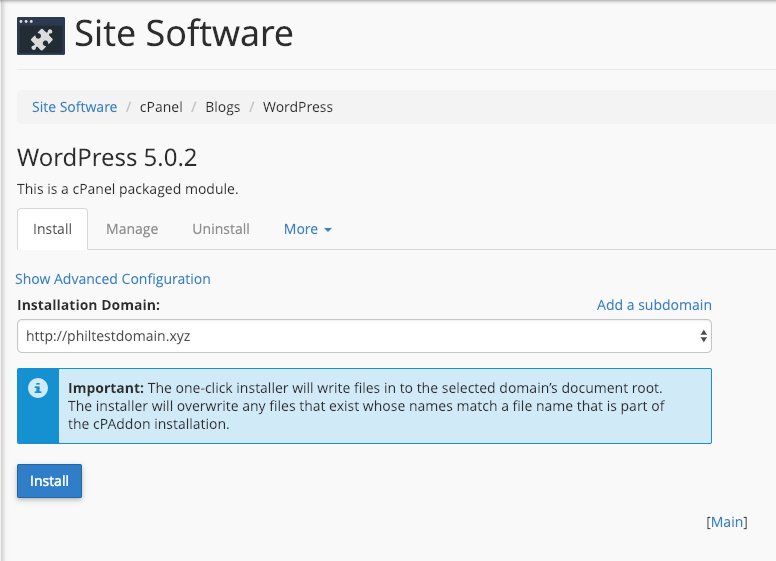
Task: Click cPanel in the breadcrumb trail
Action: [161, 107]
